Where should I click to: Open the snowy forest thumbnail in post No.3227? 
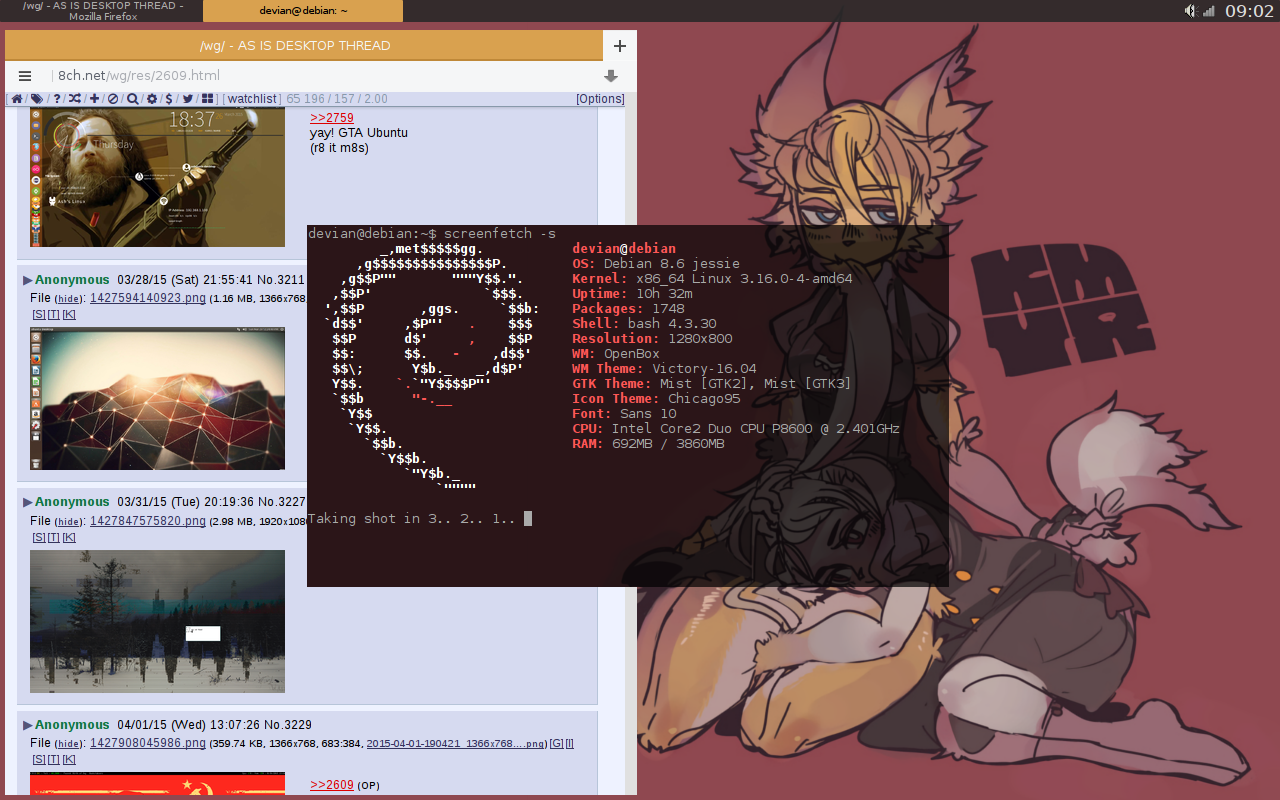157,621
